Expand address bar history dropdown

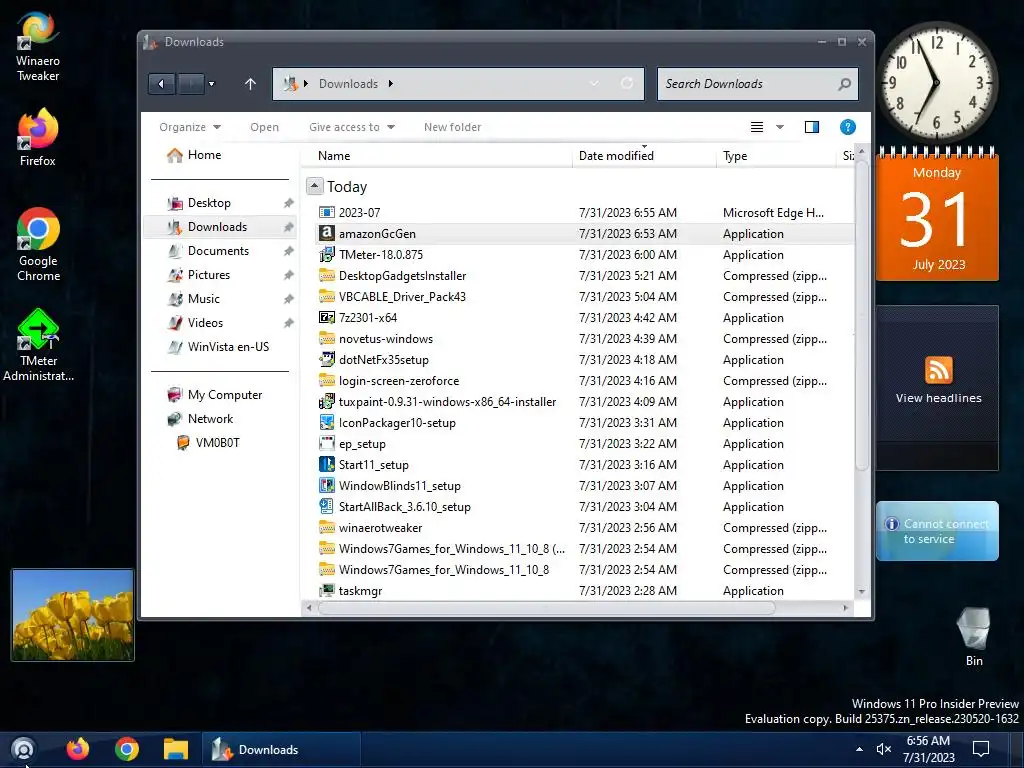tap(594, 84)
